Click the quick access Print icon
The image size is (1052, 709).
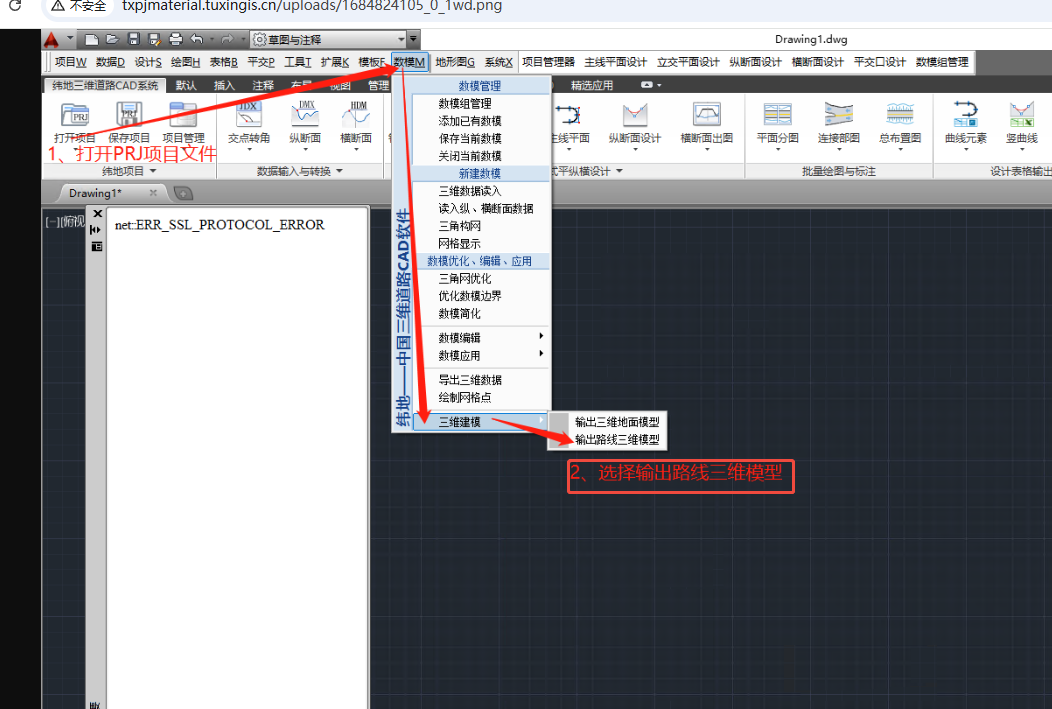pyautogui.click(x=175, y=40)
